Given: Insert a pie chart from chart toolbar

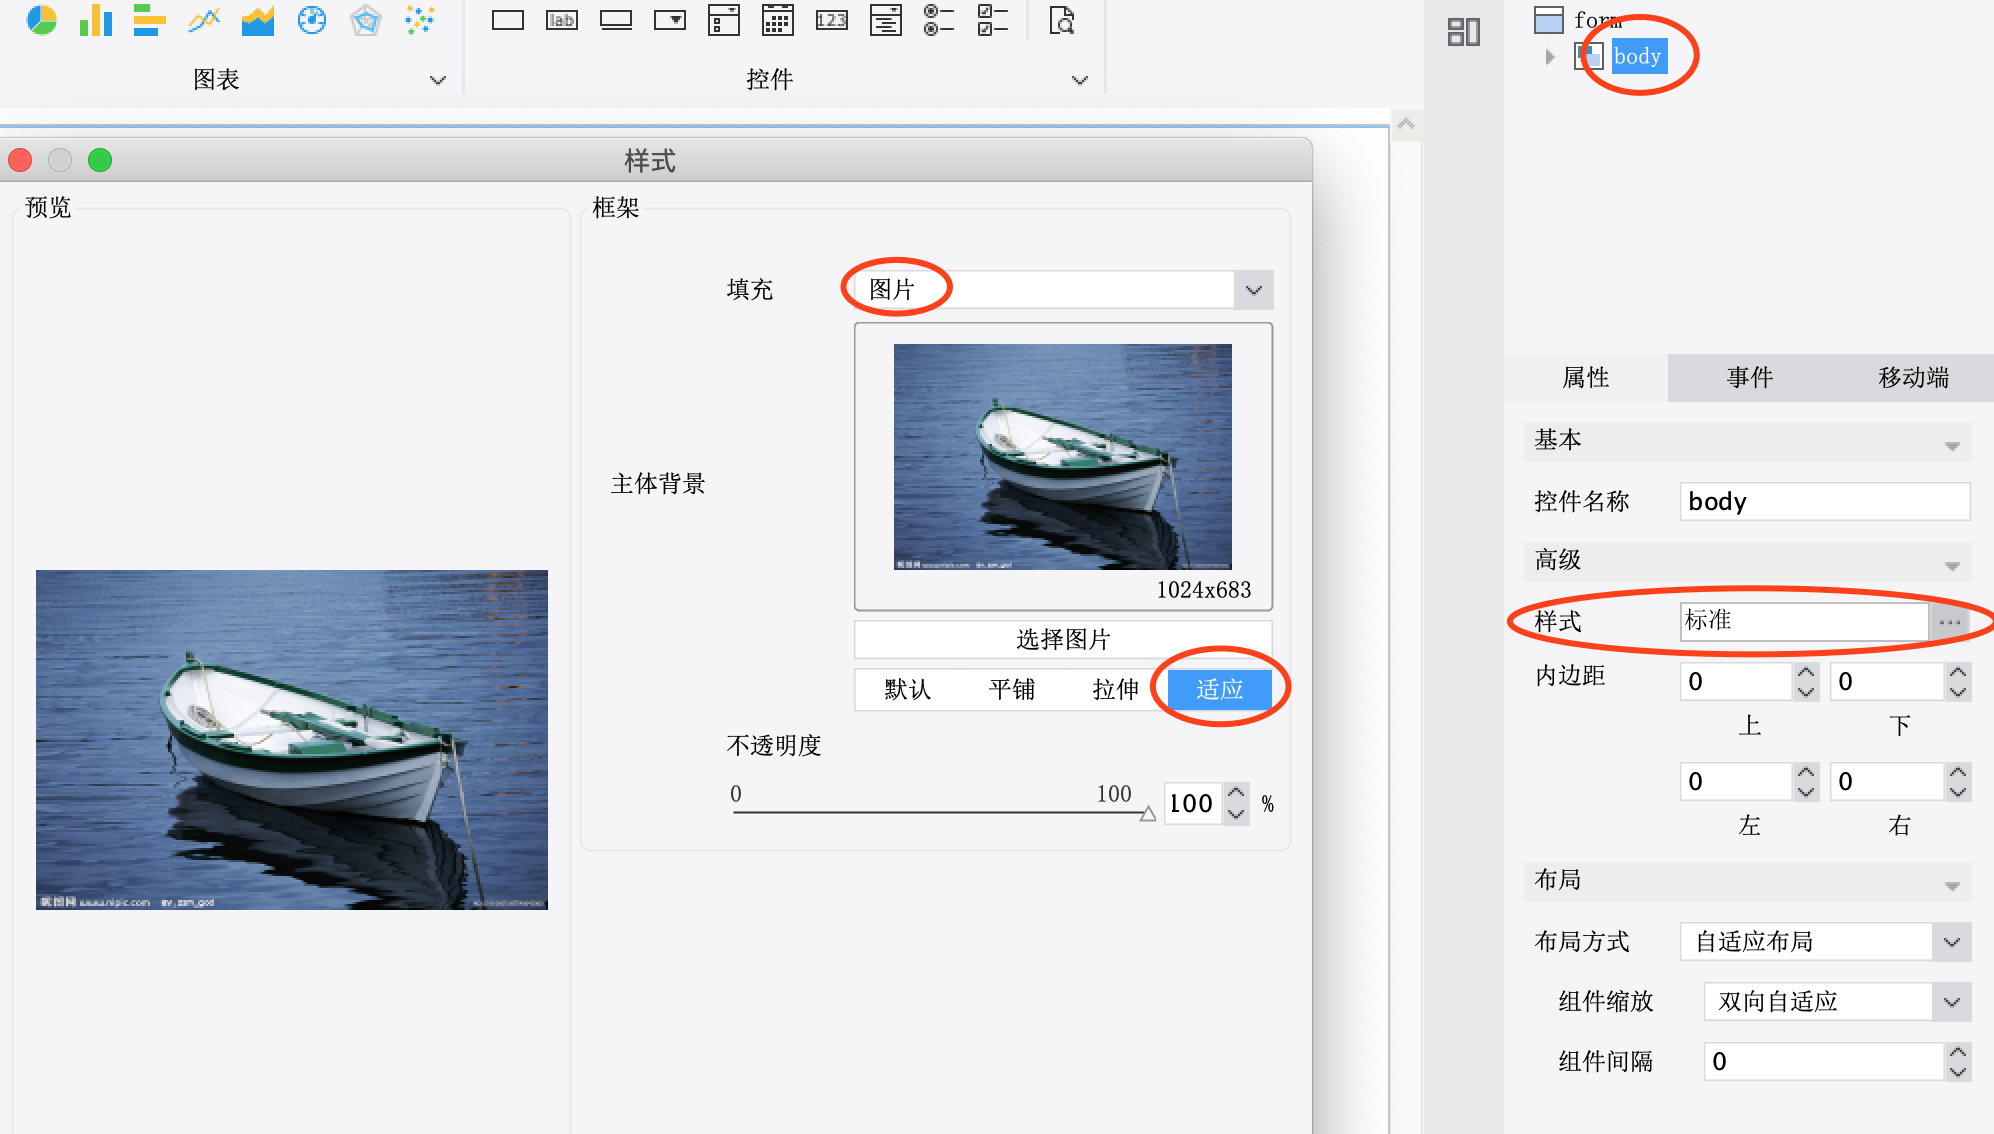Looking at the screenshot, I should point(41,20).
